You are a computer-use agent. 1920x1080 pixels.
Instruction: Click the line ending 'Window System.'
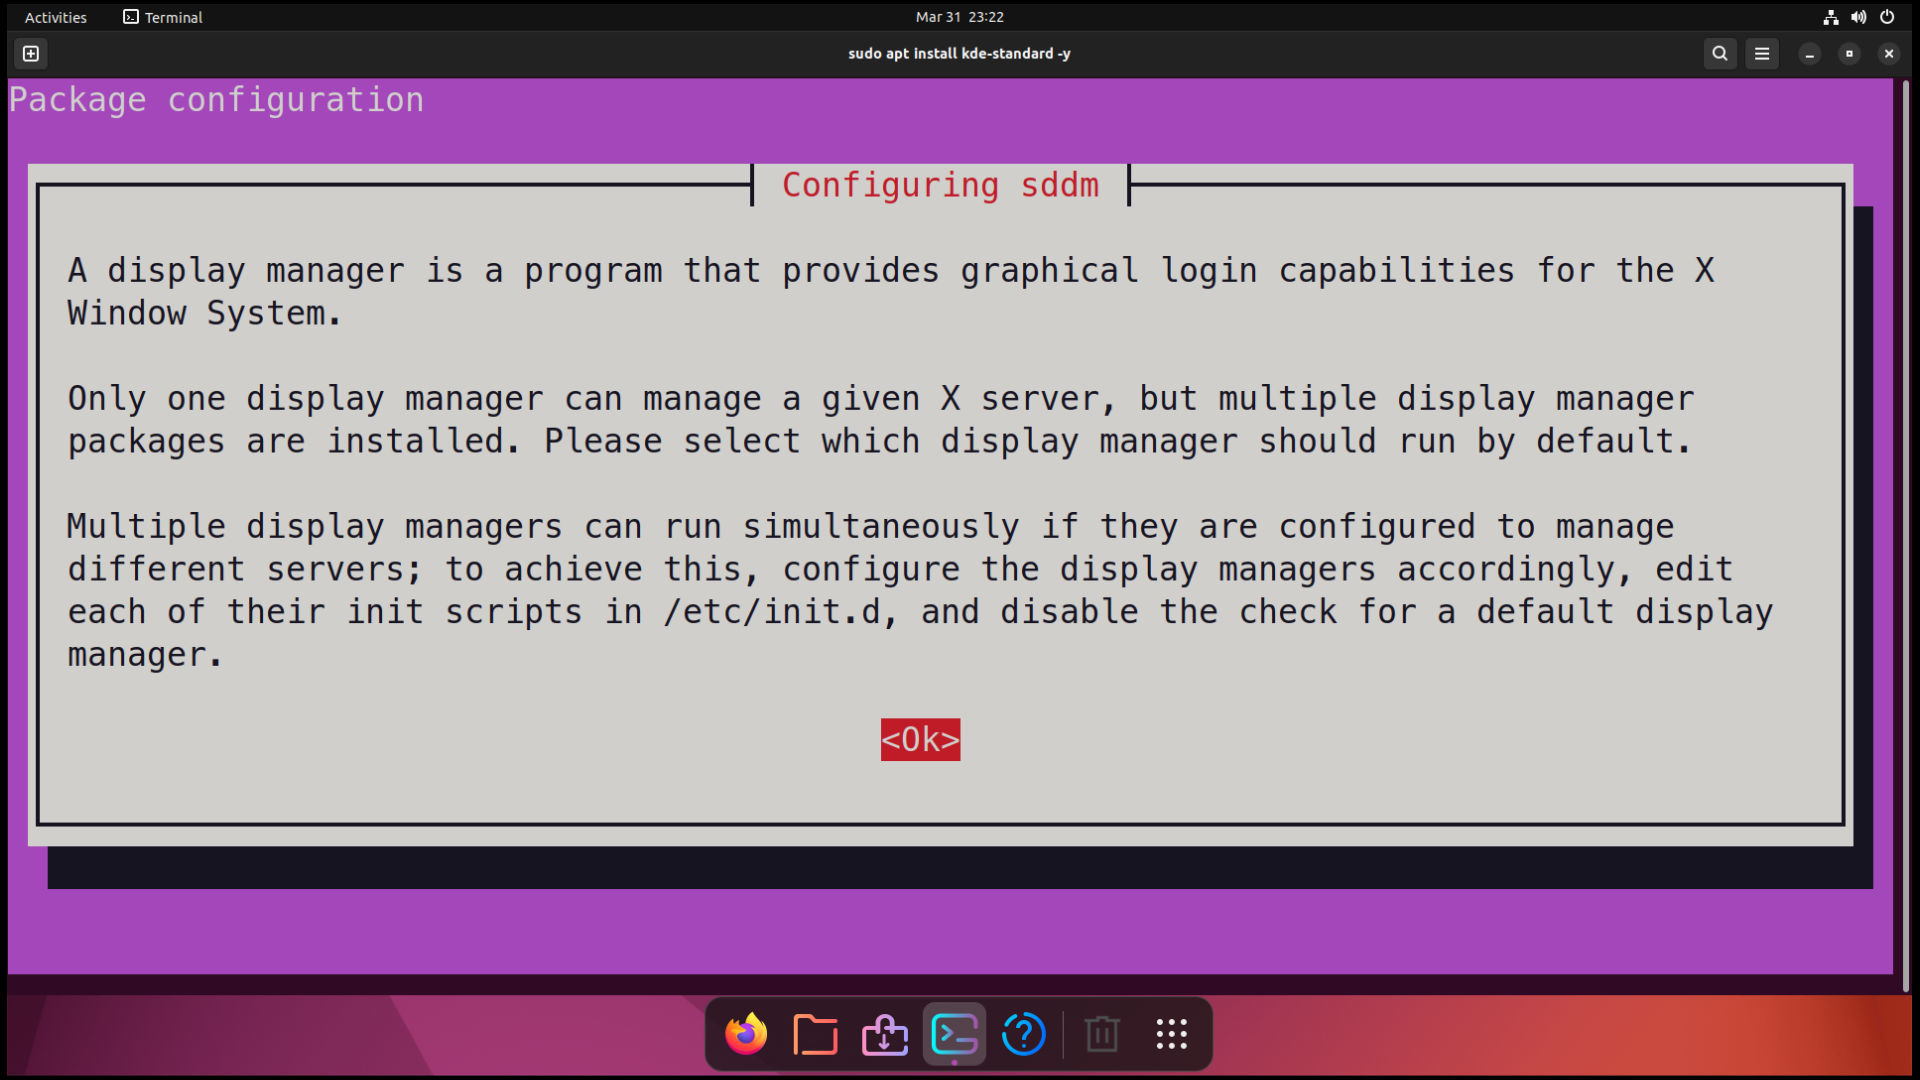pos(204,313)
